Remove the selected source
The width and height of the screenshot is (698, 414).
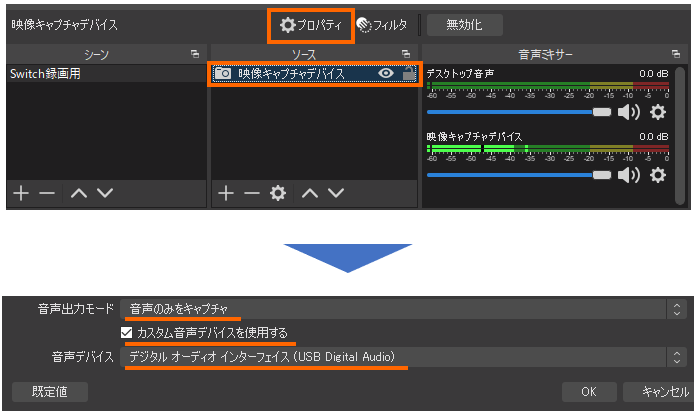click(x=252, y=193)
